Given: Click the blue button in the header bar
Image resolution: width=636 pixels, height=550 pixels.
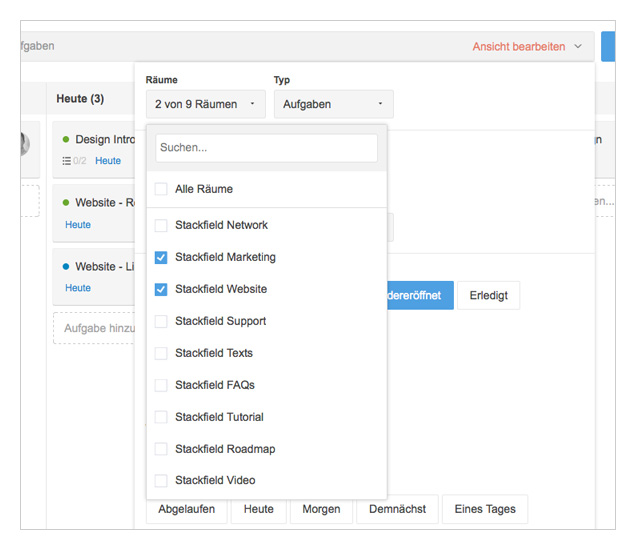Looking at the screenshot, I should 608,46.
